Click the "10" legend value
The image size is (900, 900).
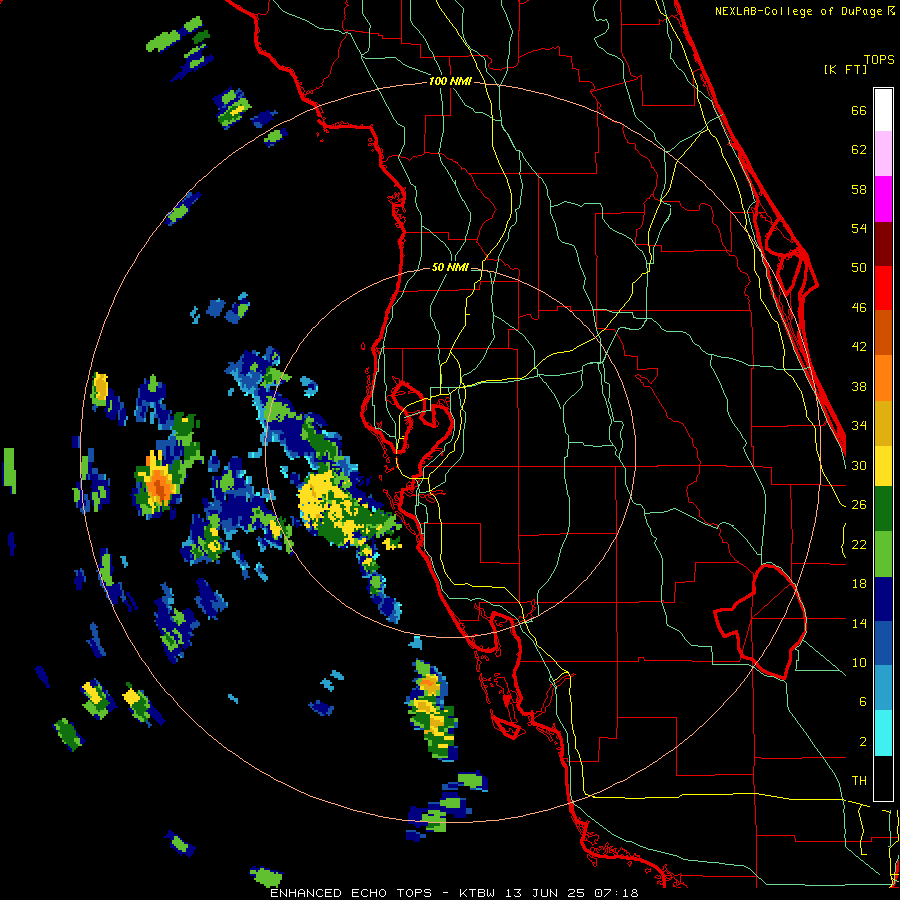click(859, 662)
